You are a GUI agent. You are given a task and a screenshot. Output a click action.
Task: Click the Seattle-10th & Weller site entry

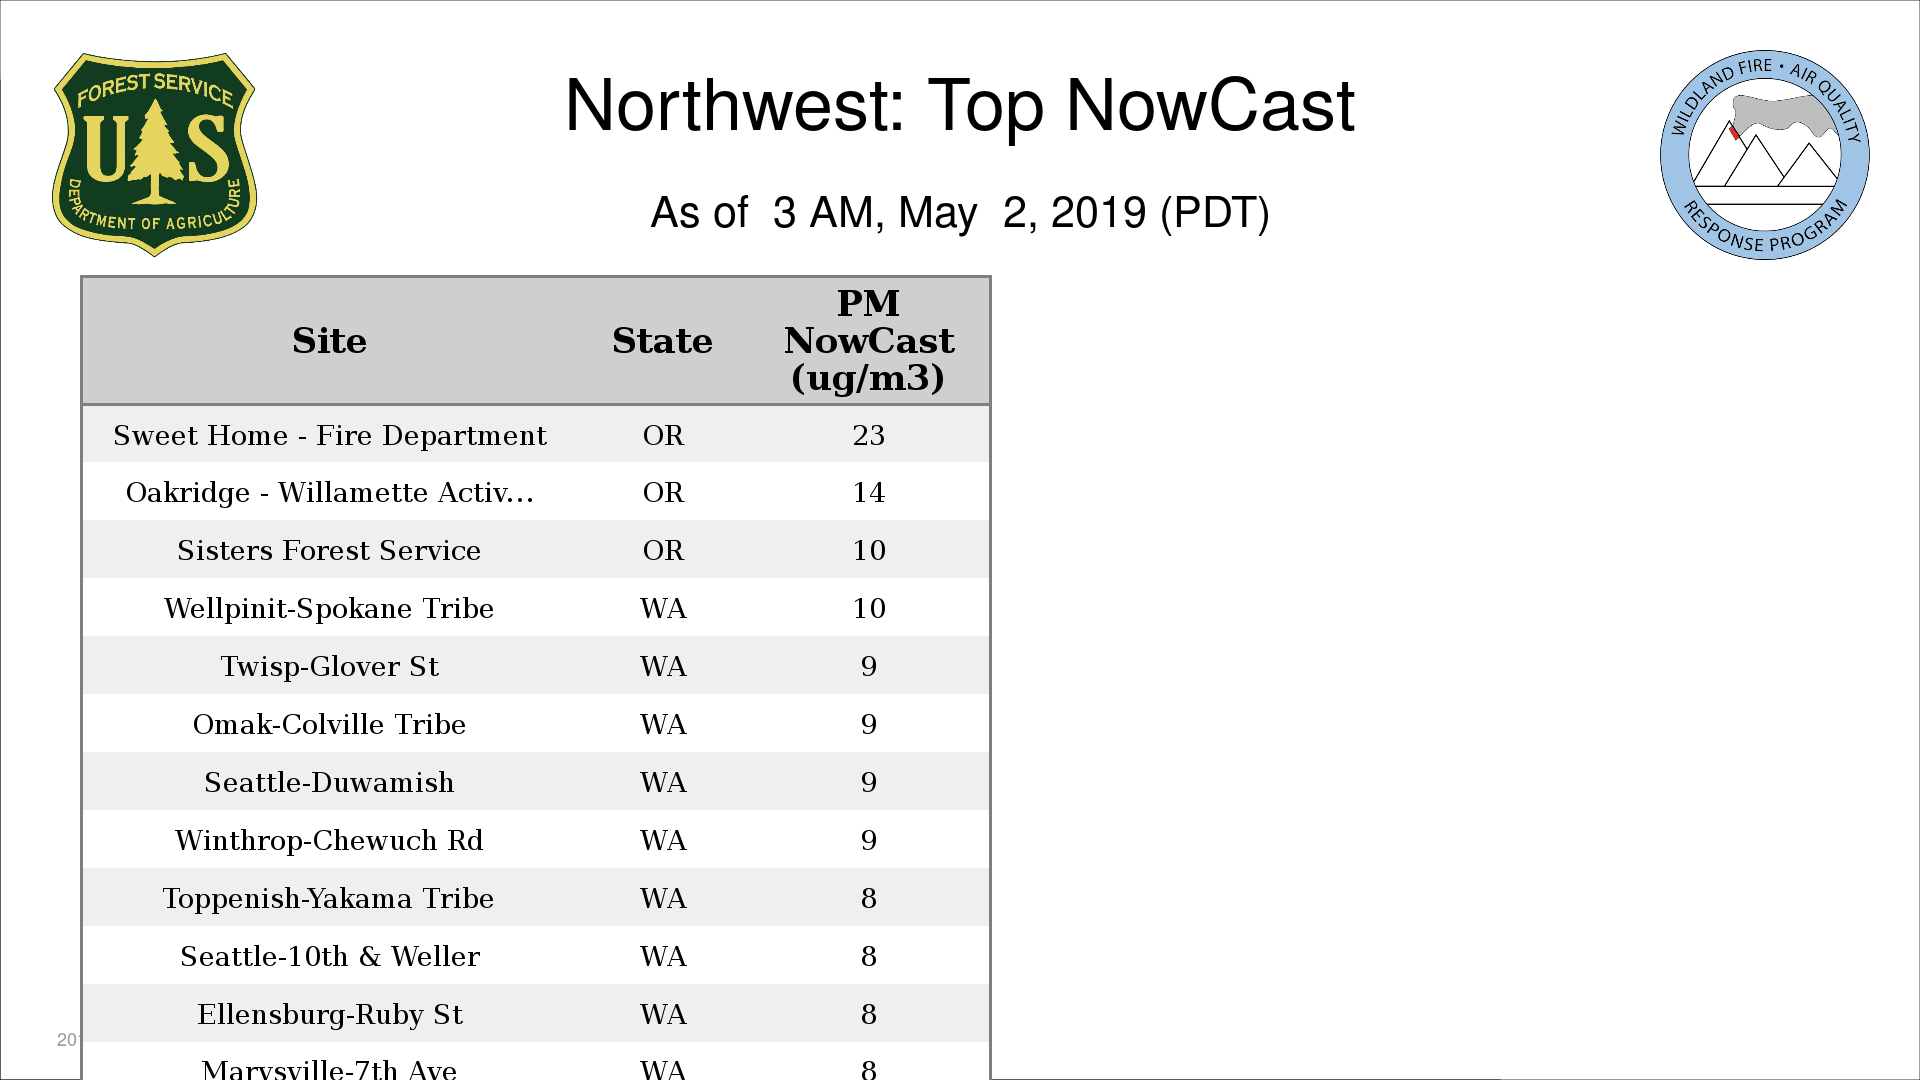(x=329, y=956)
